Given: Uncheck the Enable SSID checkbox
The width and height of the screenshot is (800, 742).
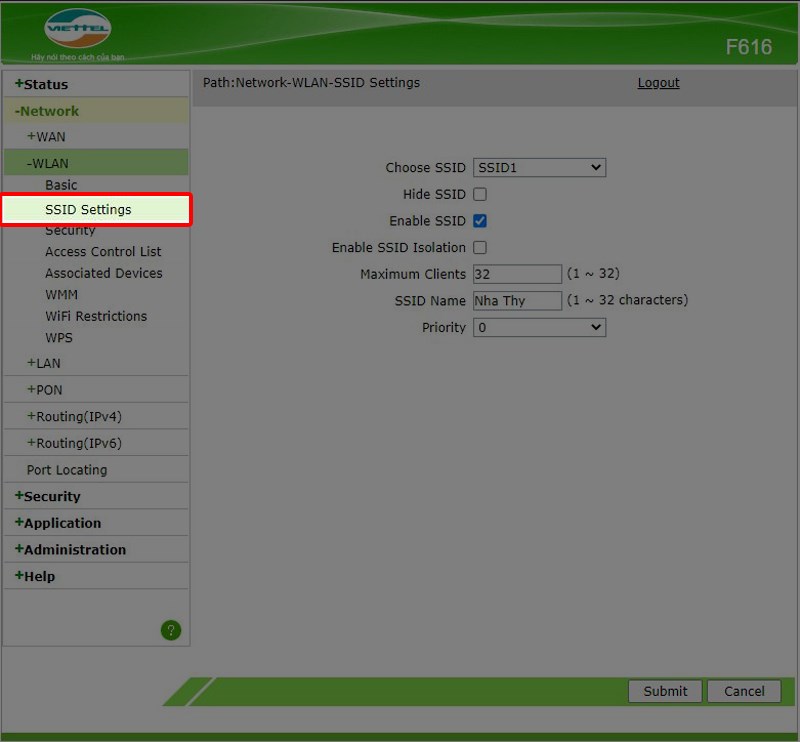Looking at the screenshot, I should point(480,221).
